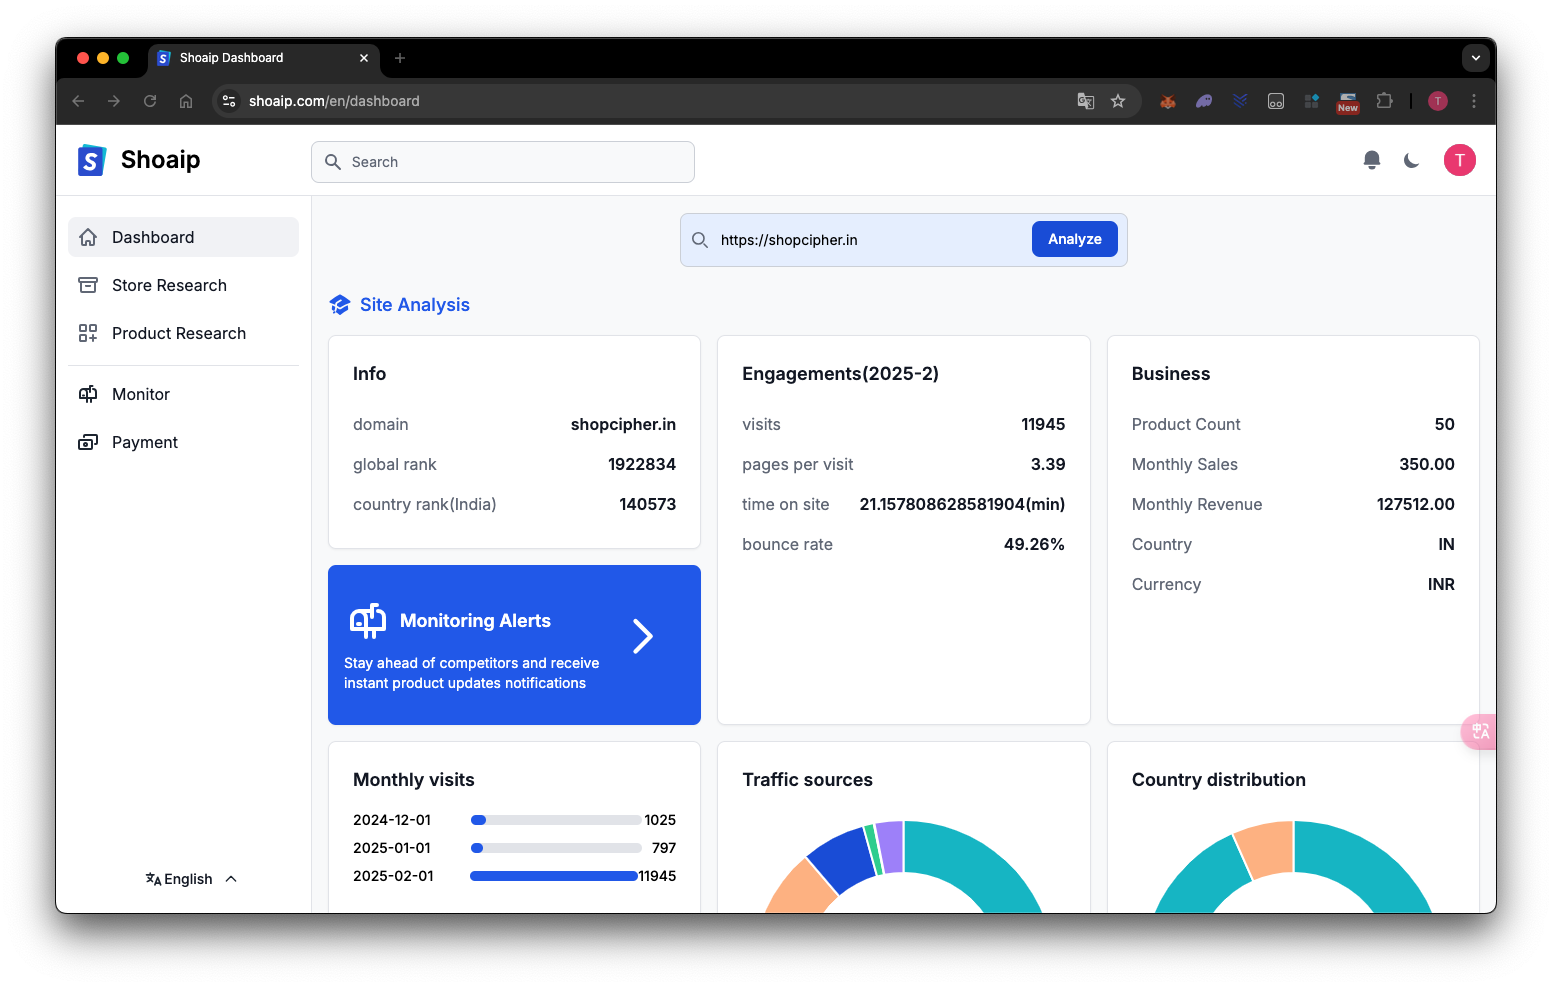Image resolution: width=1552 pixels, height=987 pixels.
Task: Open browser extensions puzzle icon
Action: click(x=1384, y=101)
